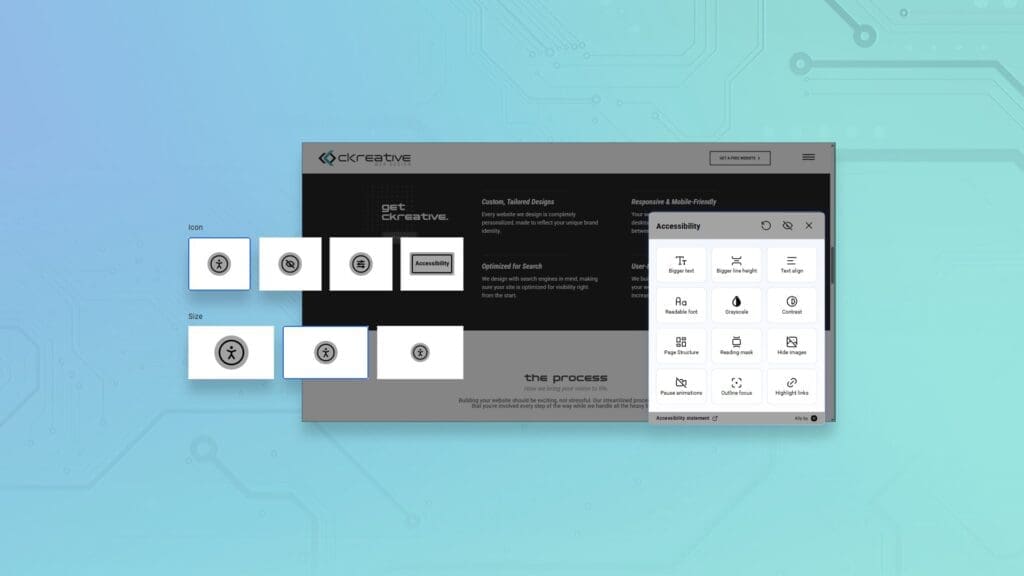Reset accessibility settings with the undo arrow
This screenshot has height=576, width=1024.
pyautogui.click(x=766, y=226)
